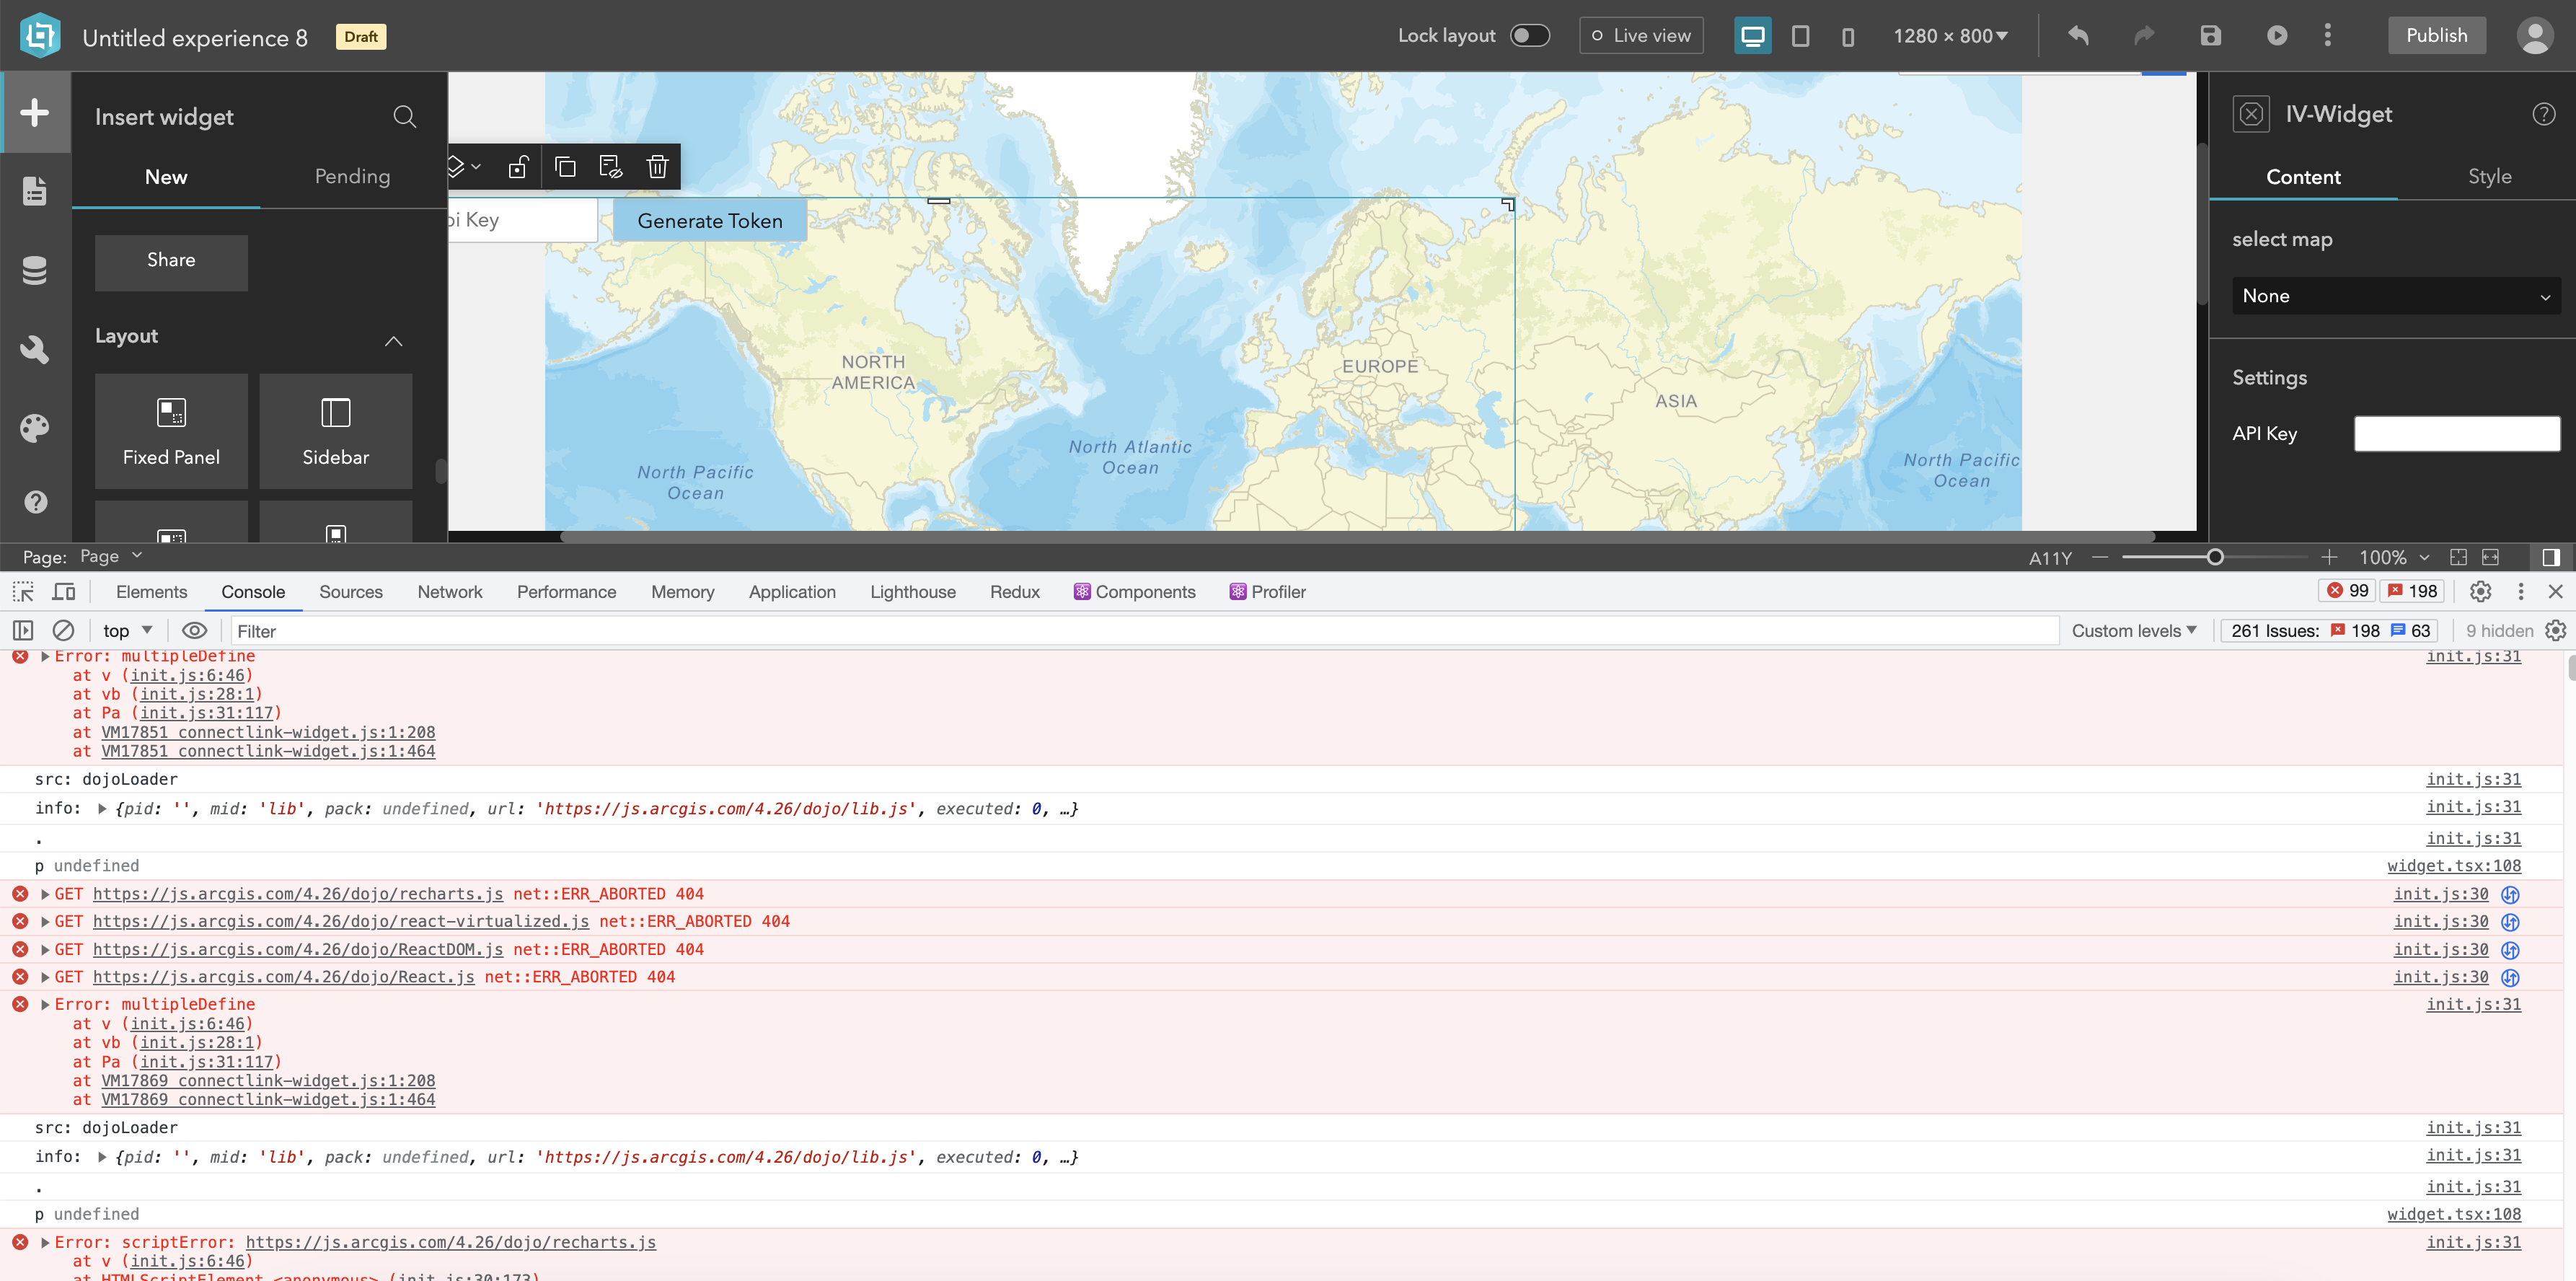
Task: Open the Theme palette panel
Action: pos(35,428)
